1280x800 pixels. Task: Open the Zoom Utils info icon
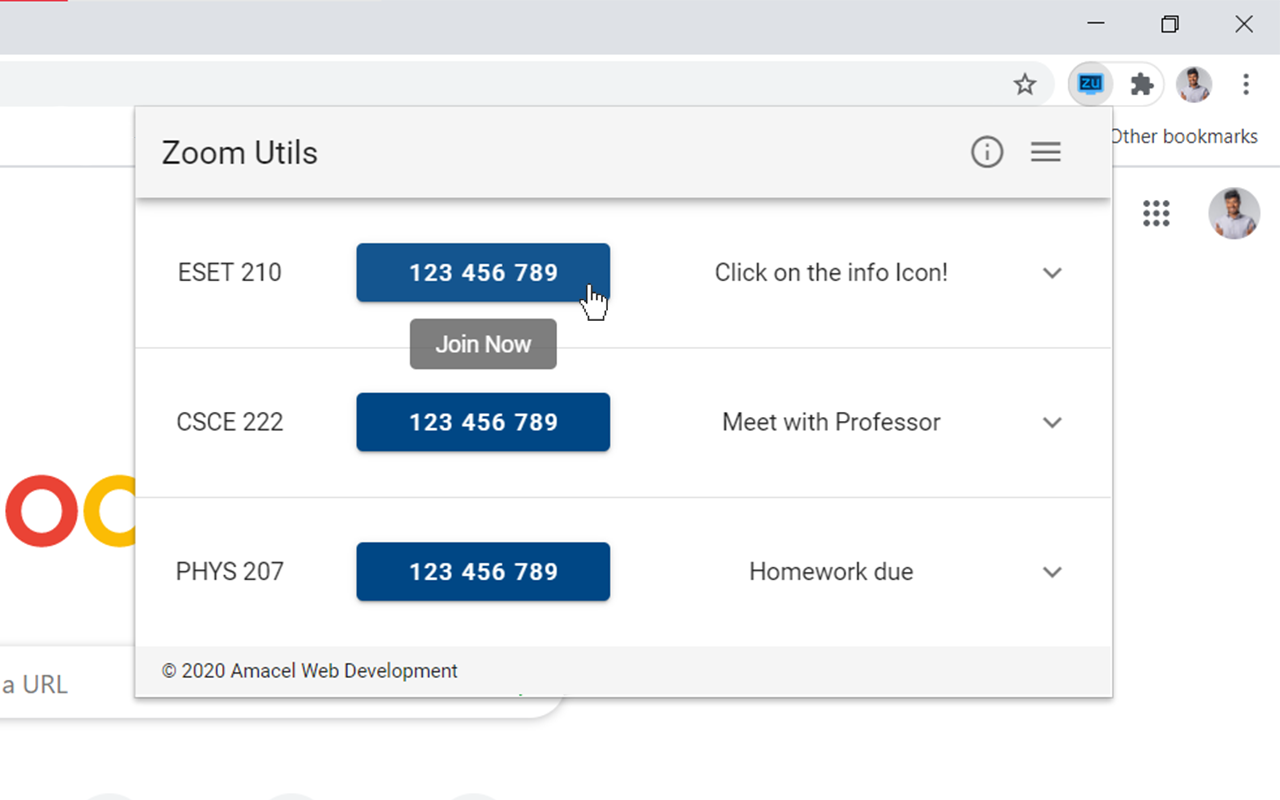coord(987,152)
